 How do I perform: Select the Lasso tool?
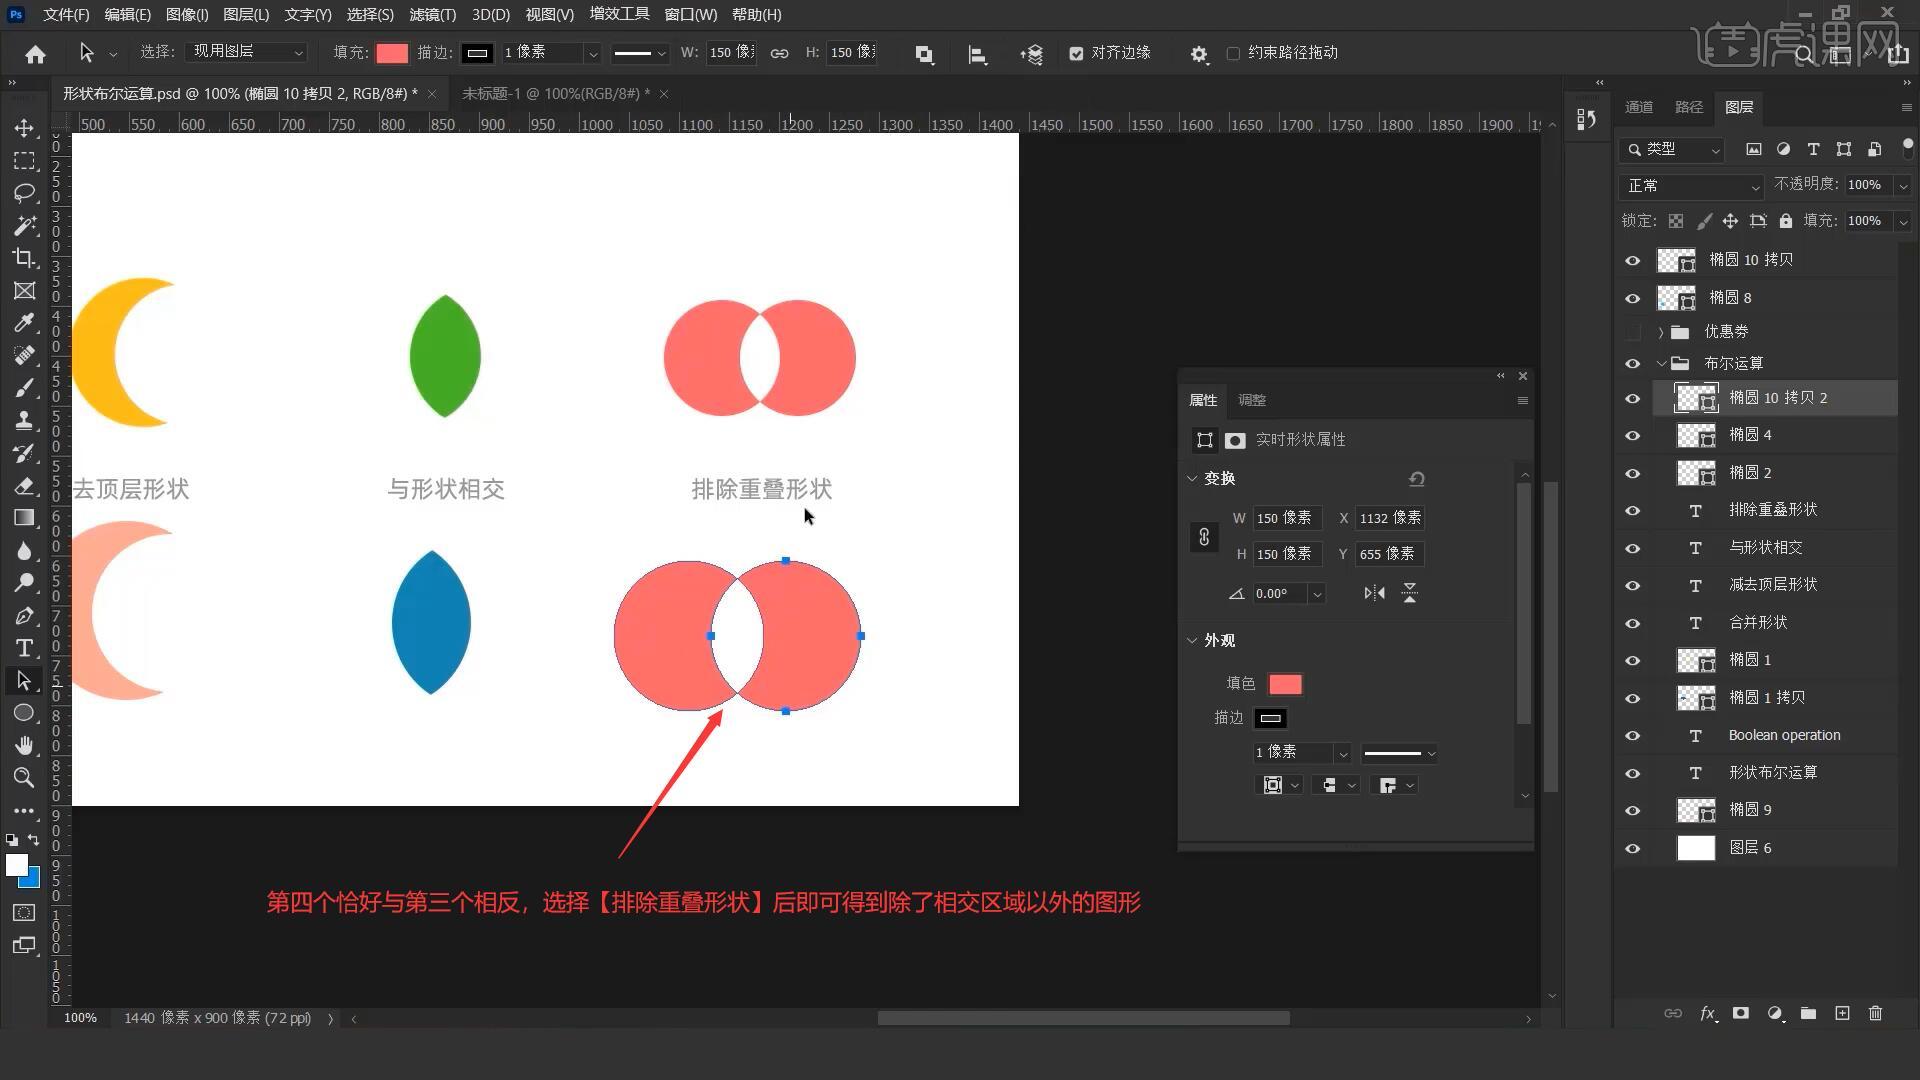[24, 193]
